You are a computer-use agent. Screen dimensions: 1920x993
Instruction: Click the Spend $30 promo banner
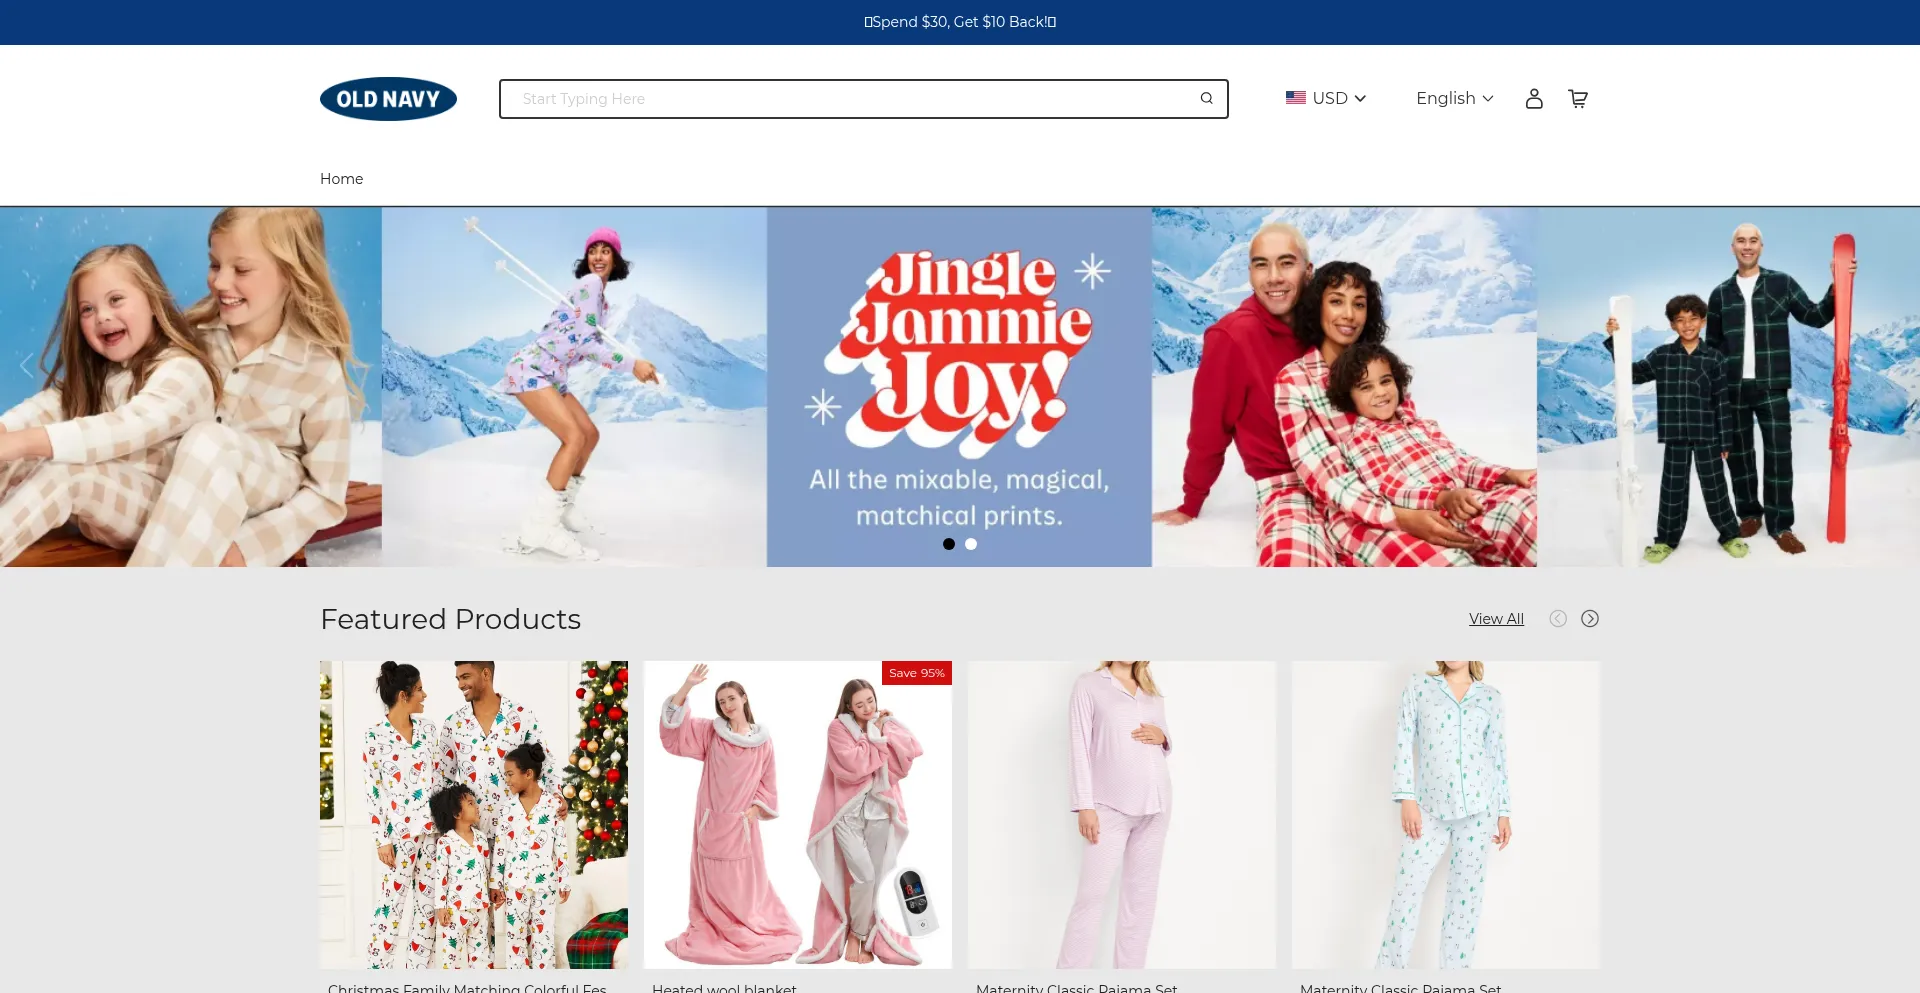click(x=960, y=22)
